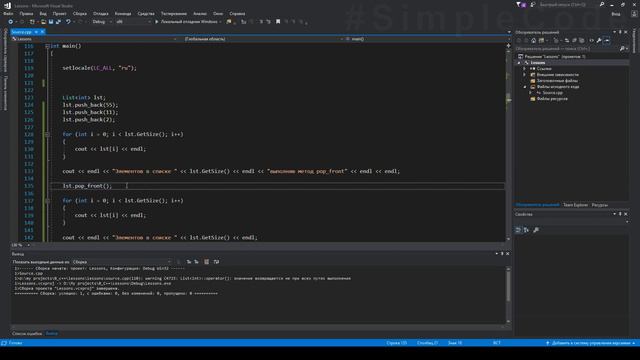Collapse the first for loop block
Screen dimensions: 640x360
click(x=47, y=134)
